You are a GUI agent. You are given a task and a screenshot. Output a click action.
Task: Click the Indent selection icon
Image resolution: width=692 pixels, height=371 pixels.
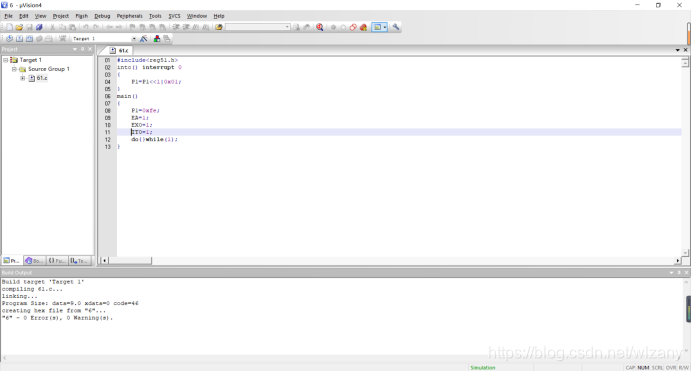[176, 27]
